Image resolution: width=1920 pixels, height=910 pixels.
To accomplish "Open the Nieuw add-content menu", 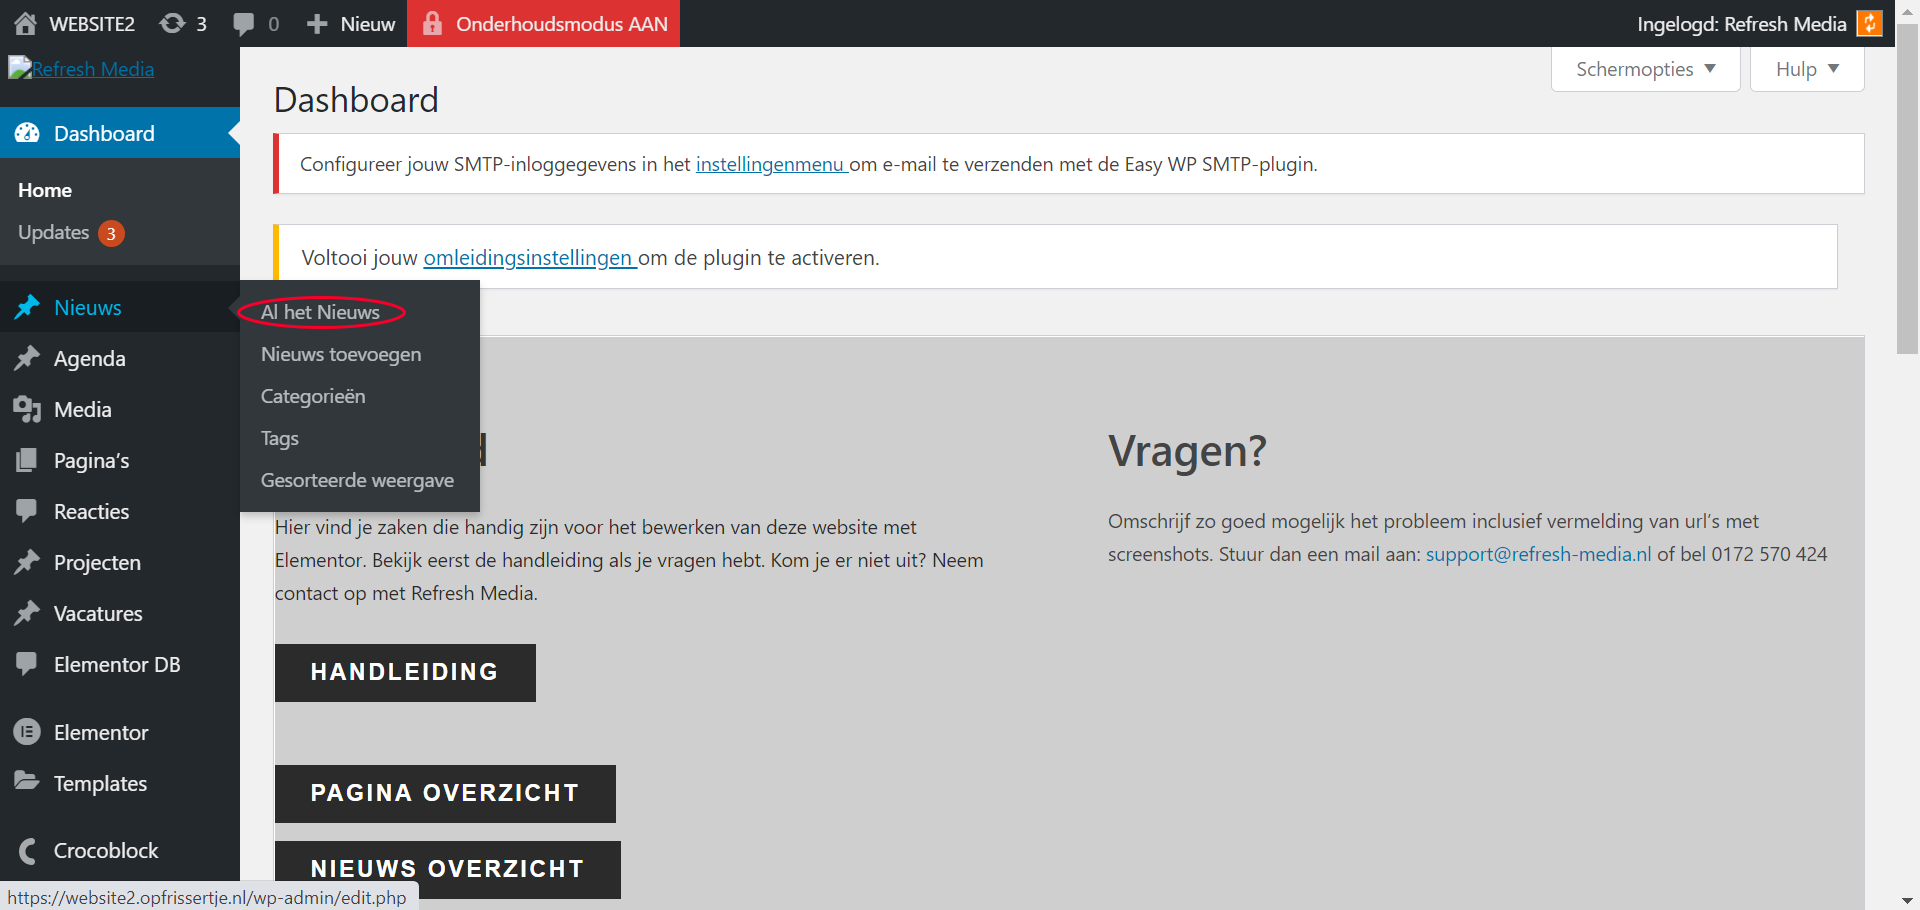I will tap(351, 23).
